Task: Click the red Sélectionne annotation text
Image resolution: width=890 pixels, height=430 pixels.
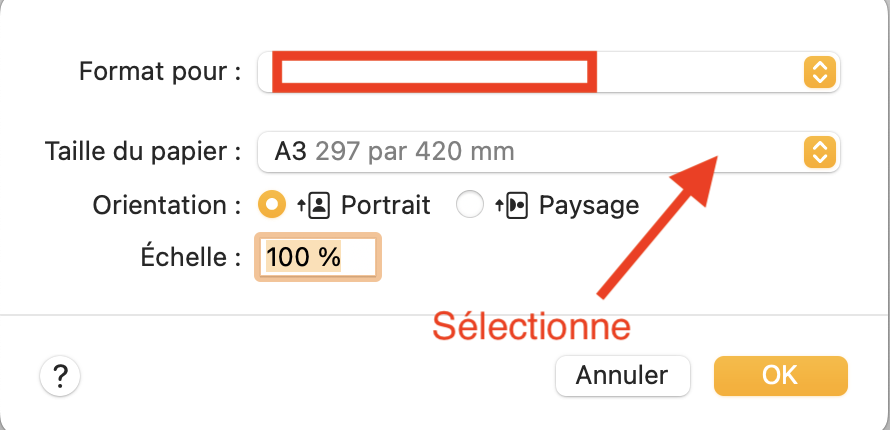Action: 531,326
